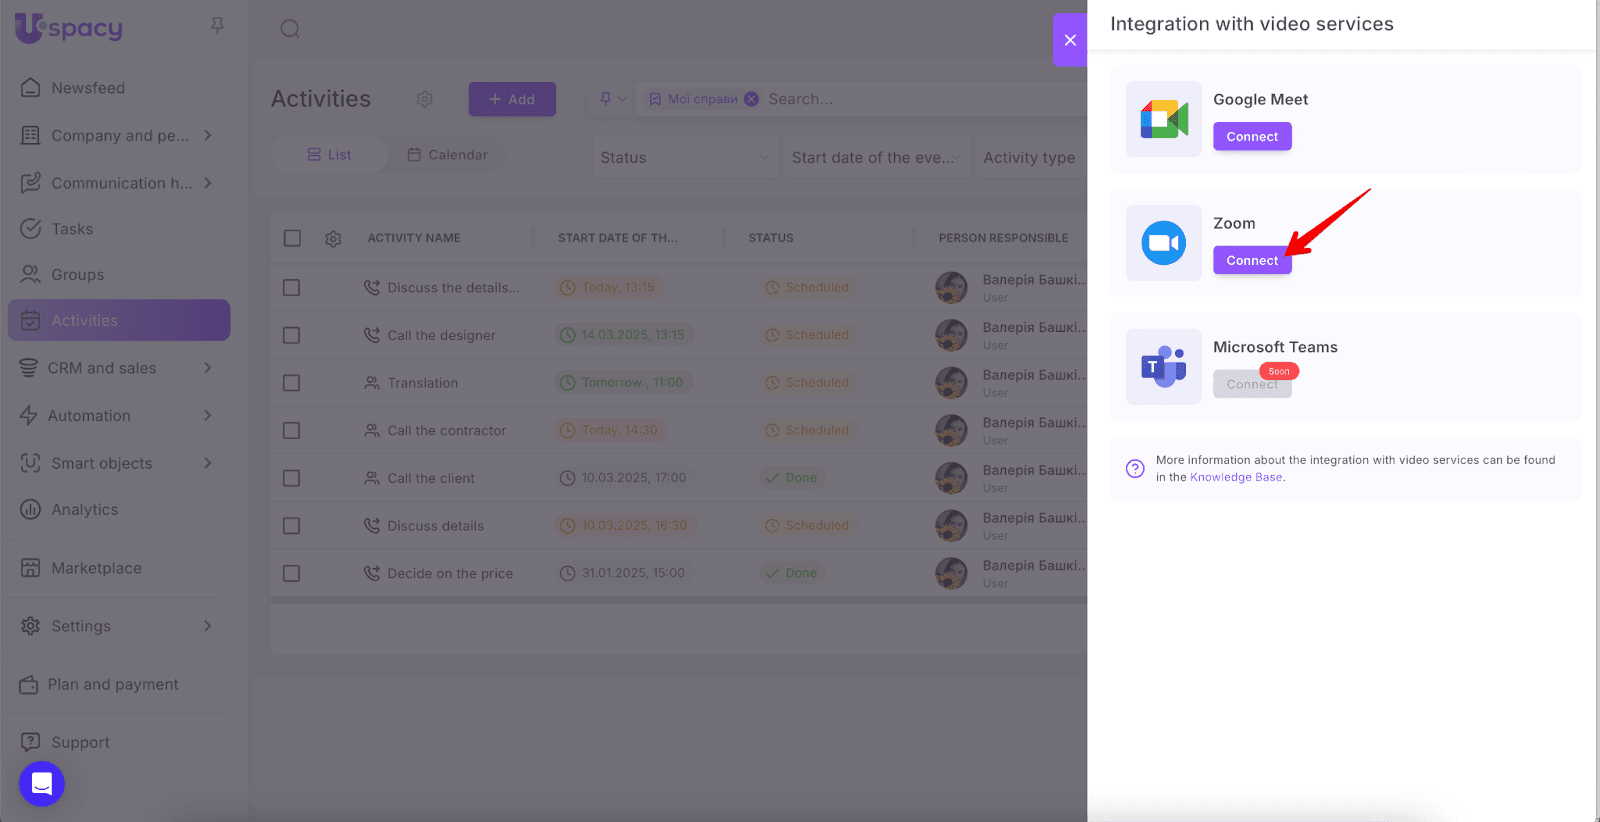
Task: Switch to the Calendar view tab
Action: pyautogui.click(x=448, y=155)
